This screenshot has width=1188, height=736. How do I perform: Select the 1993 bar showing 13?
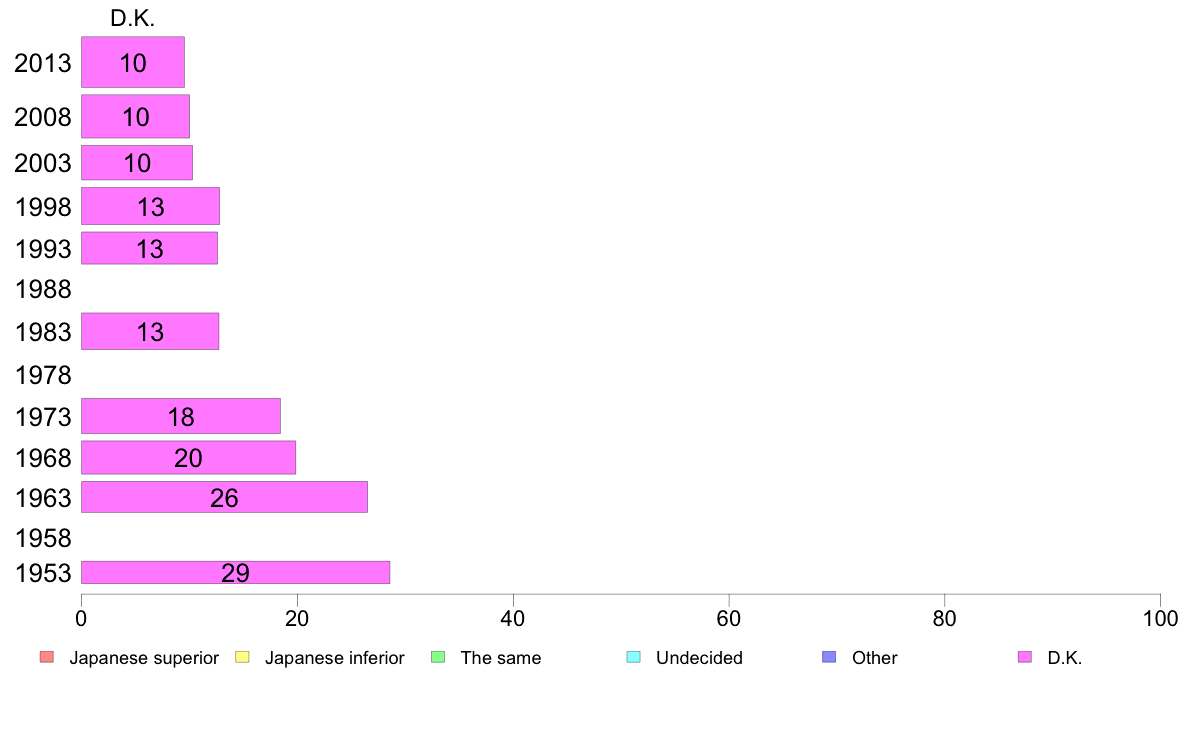pyautogui.click(x=149, y=248)
